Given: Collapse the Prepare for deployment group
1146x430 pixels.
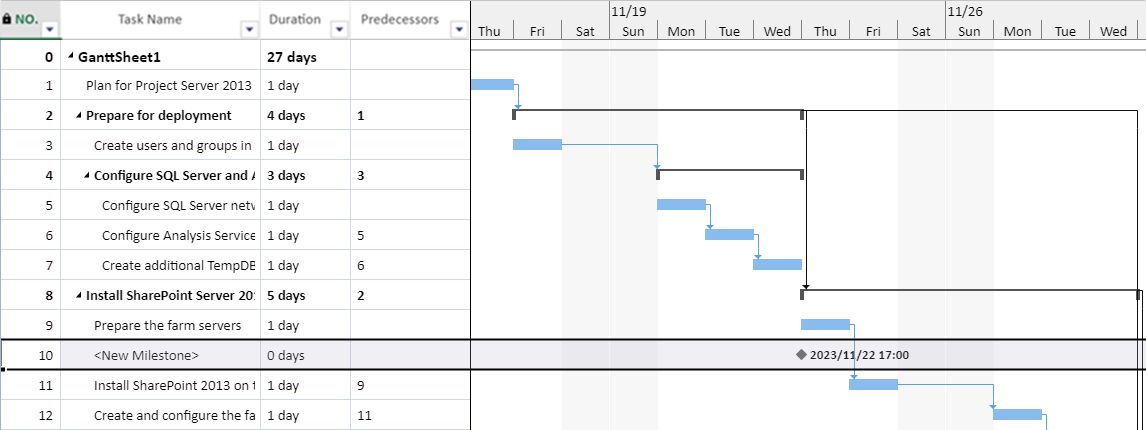Looking at the screenshot, I should click(79, 116).
